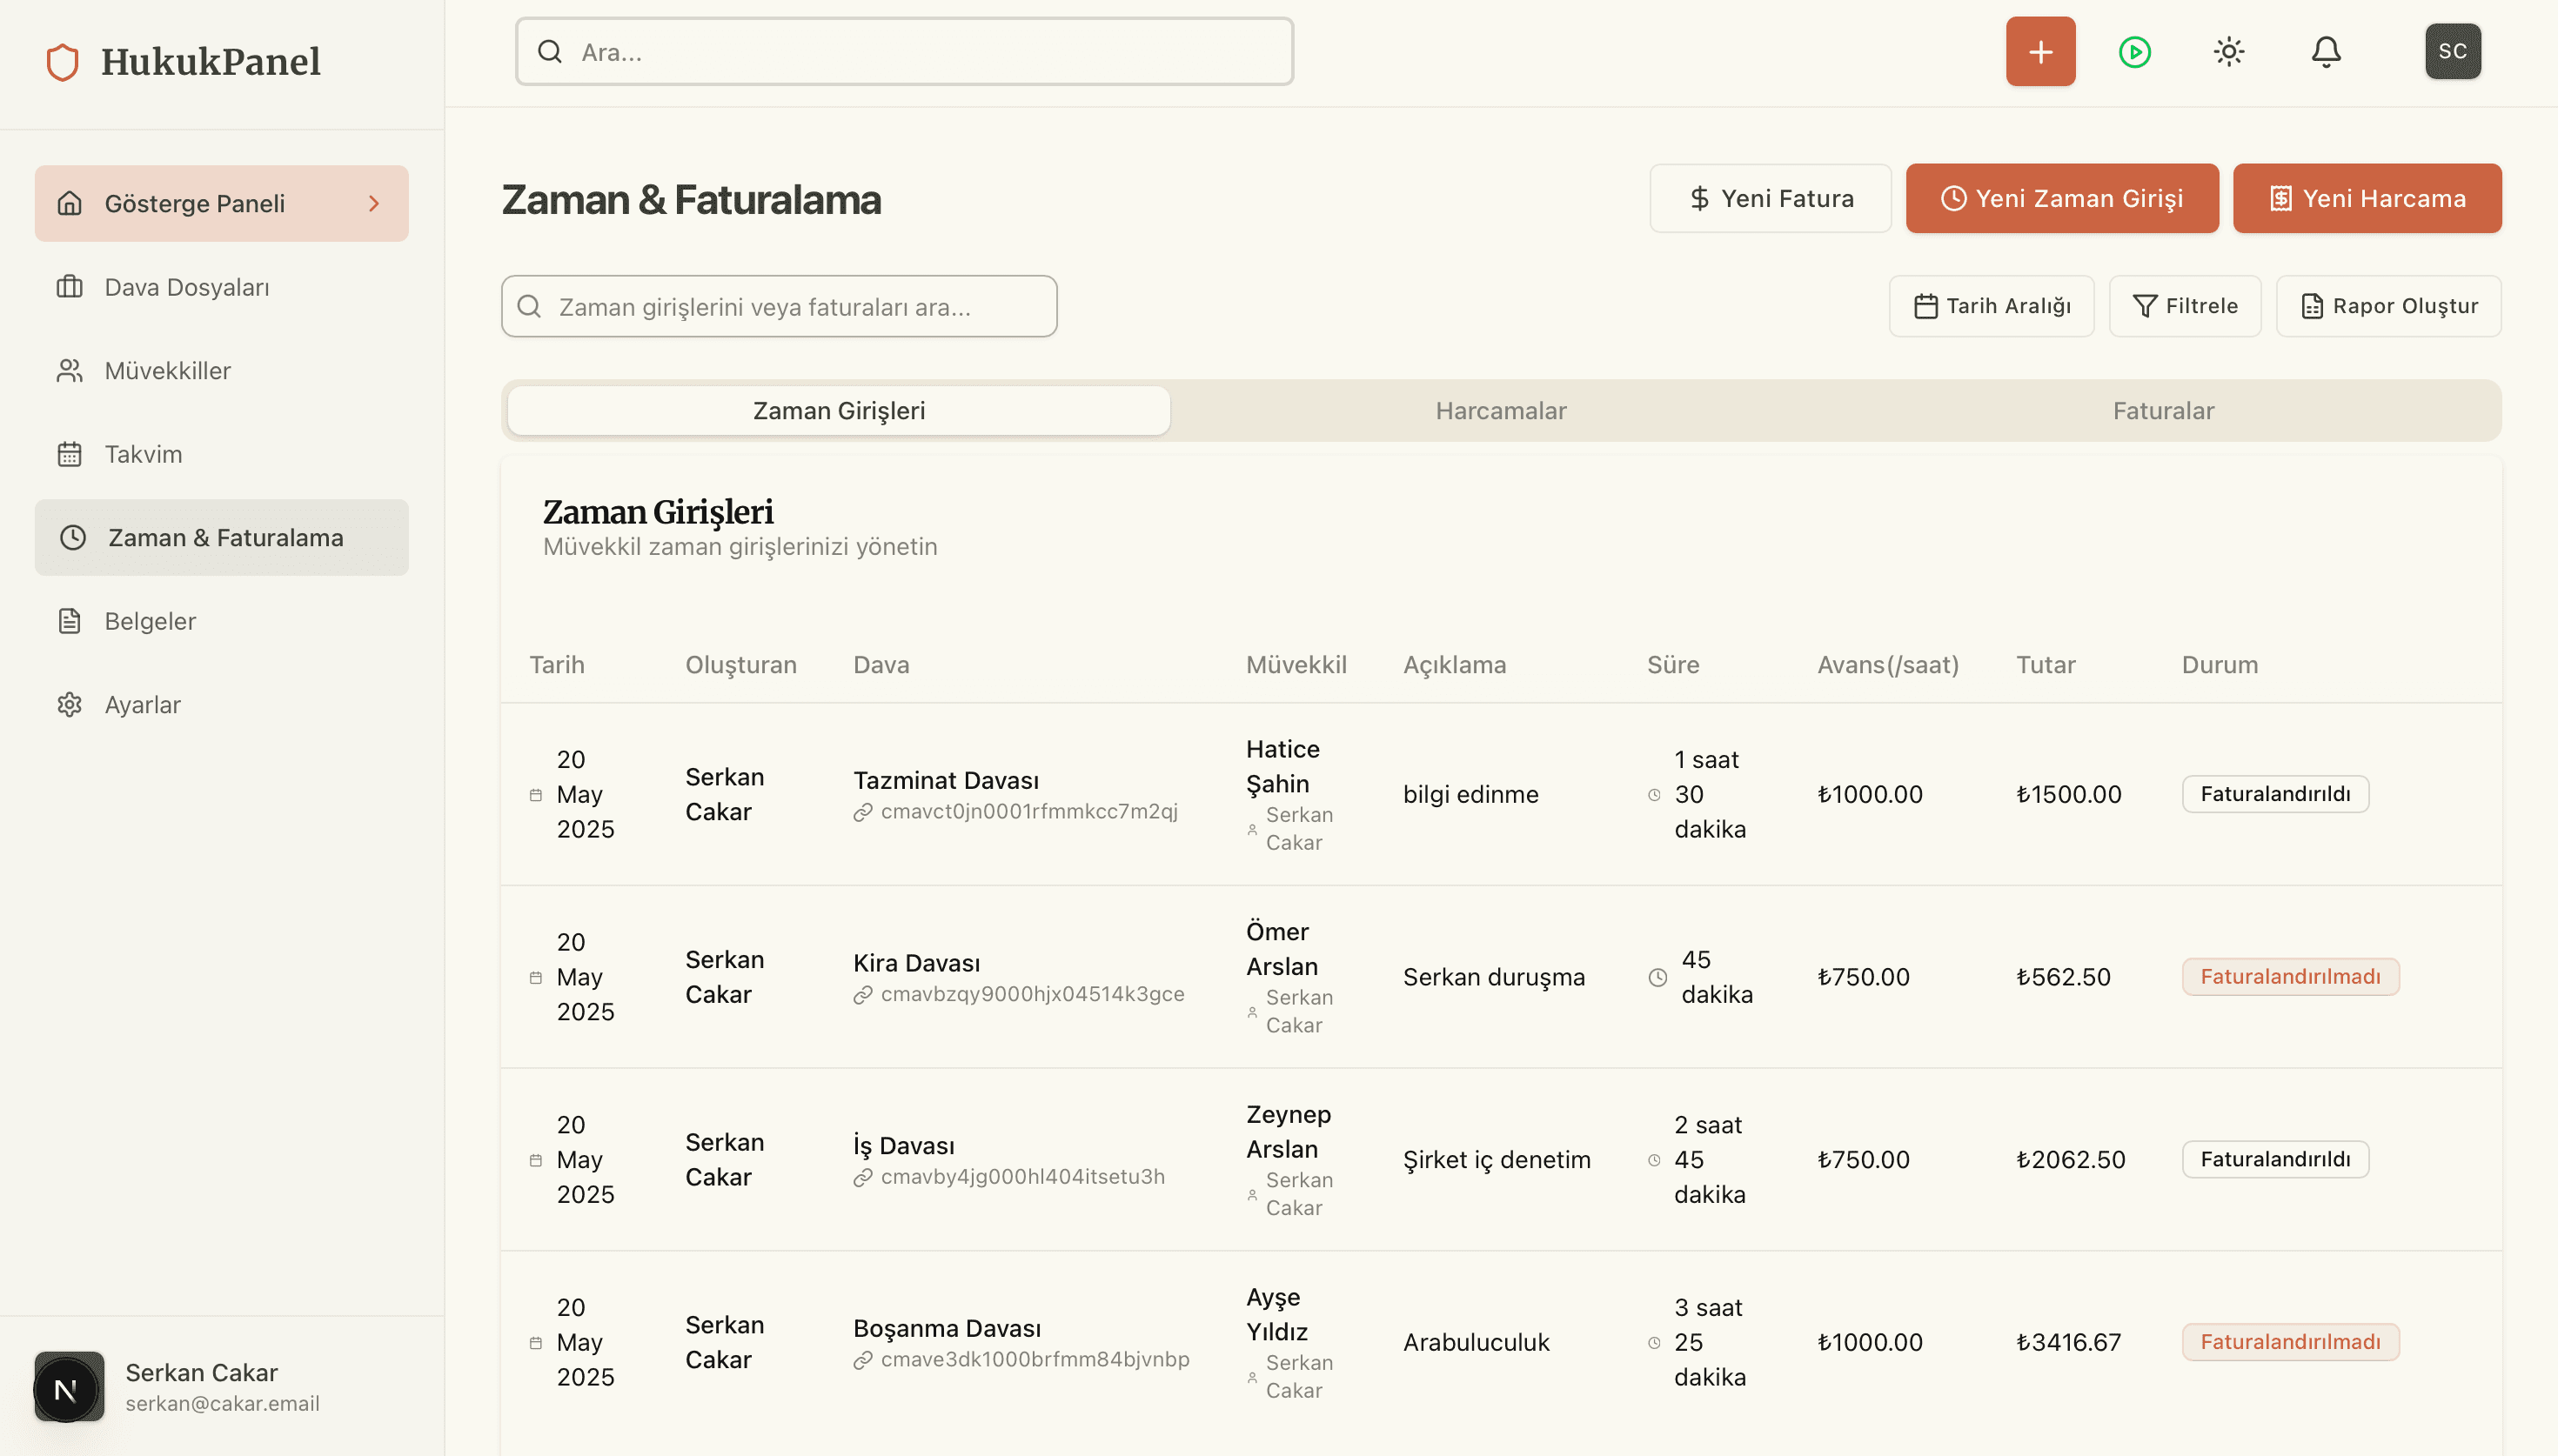2558x1456 pixels.
Task: Click the HukukPanel shield logo
Action: coord(62,62)
